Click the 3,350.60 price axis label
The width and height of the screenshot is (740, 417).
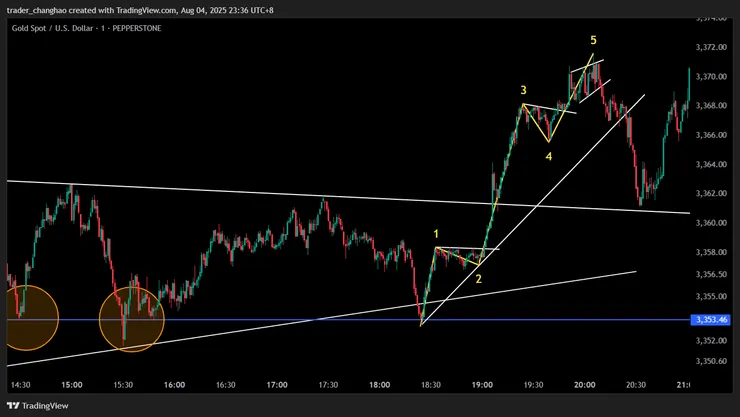(711, 361)
